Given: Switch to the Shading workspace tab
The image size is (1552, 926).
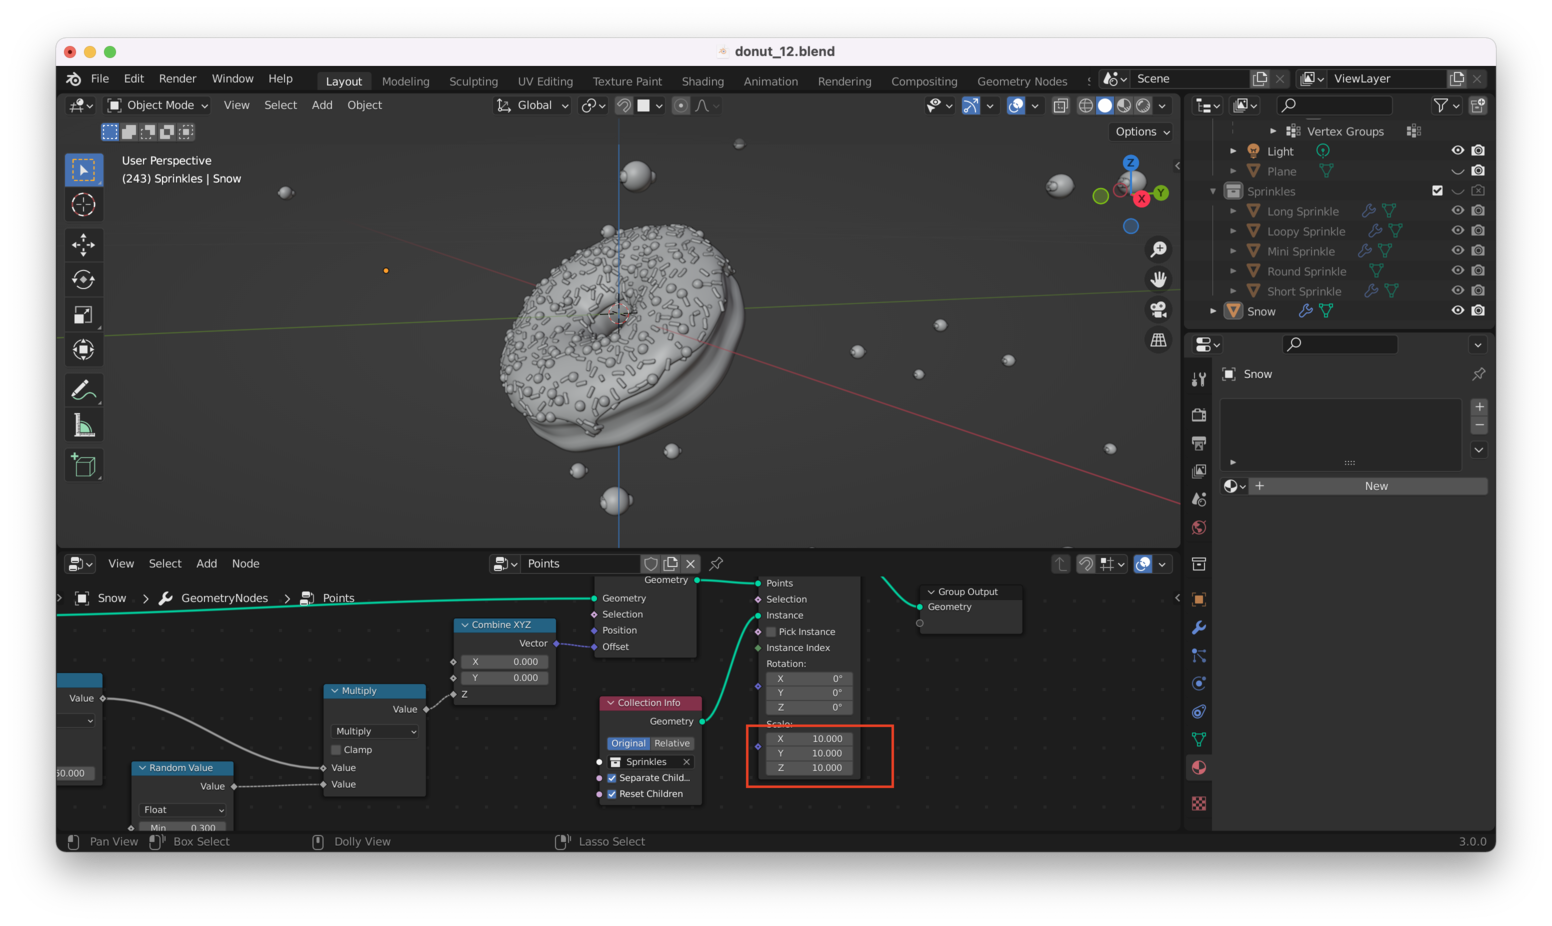Looking at the screenshot, I should click(x=702, y=81).
